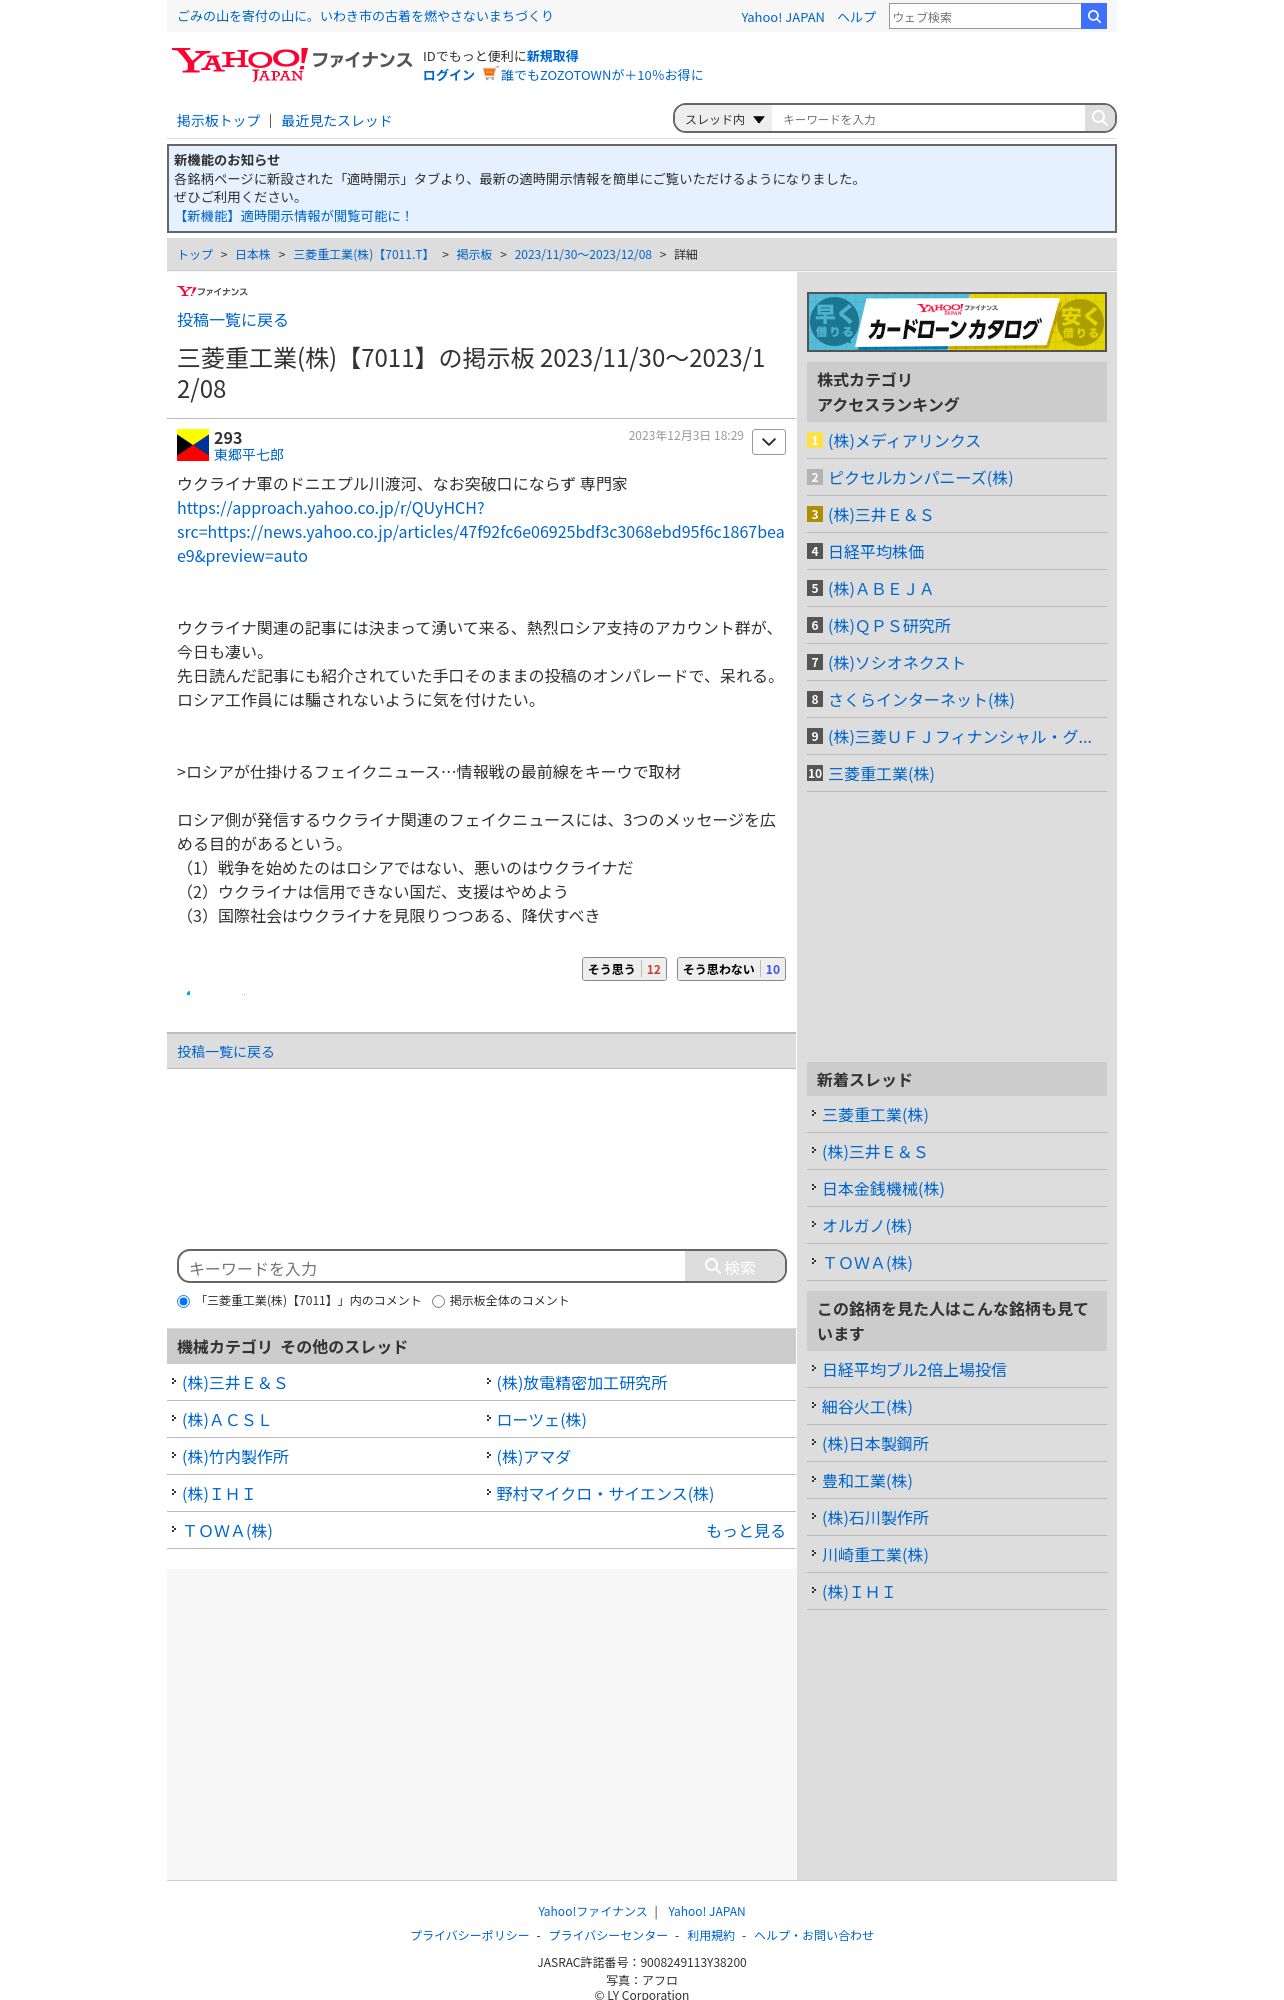Click the user avatar flag icon of post 293
Screen dimensions: 1284x2000
[x=193, y=445]
